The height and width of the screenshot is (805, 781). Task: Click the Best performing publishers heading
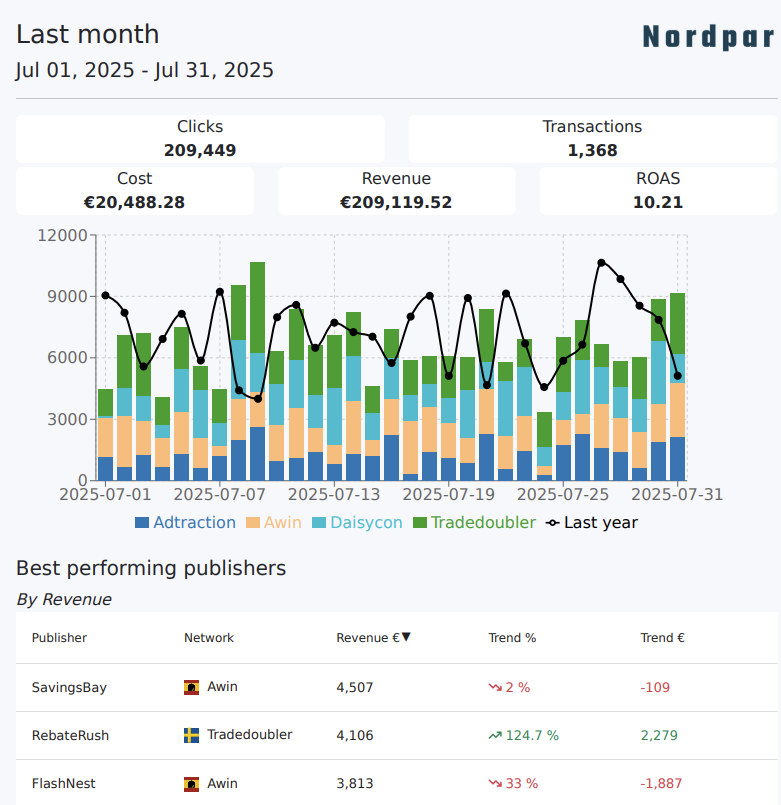pyautogui.click(x=151, y=568)
